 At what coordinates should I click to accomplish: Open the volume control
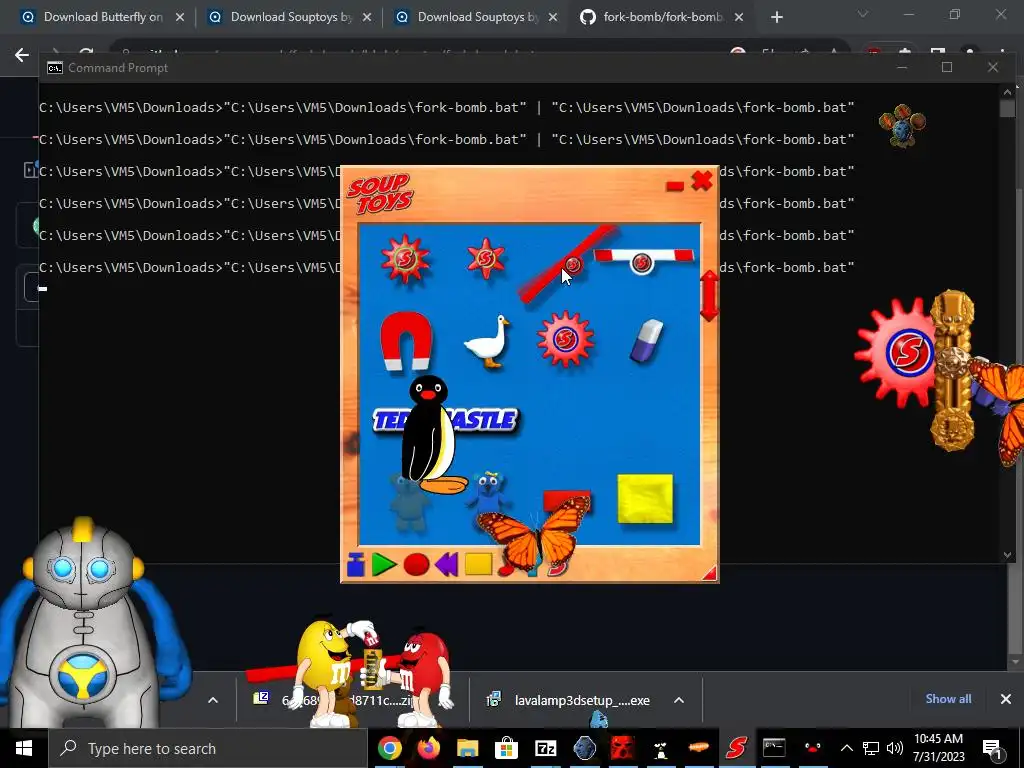pyautogui.click(x=895, y=748)
